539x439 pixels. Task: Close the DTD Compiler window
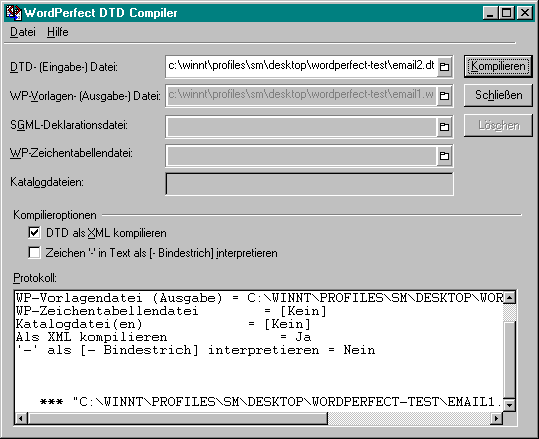[525, 13]
